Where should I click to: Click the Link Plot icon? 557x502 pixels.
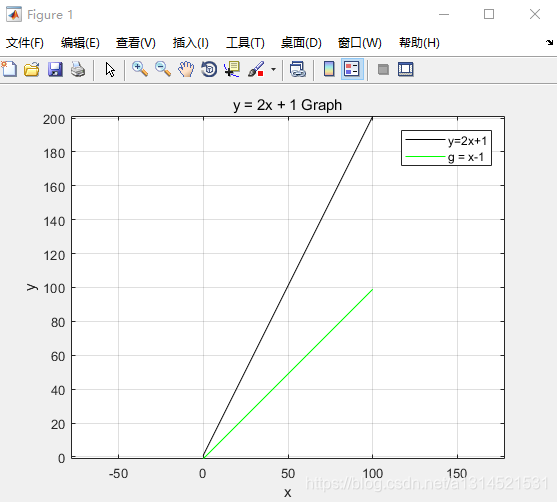coord(297,69)
